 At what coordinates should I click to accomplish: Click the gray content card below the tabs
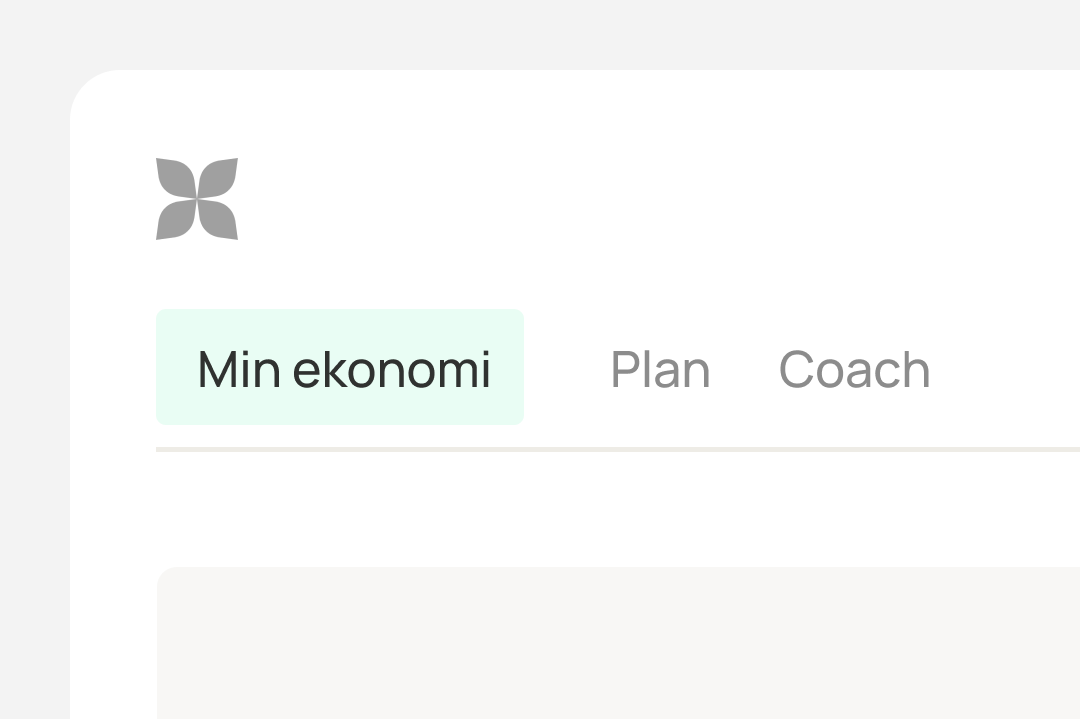click(618, 642)
